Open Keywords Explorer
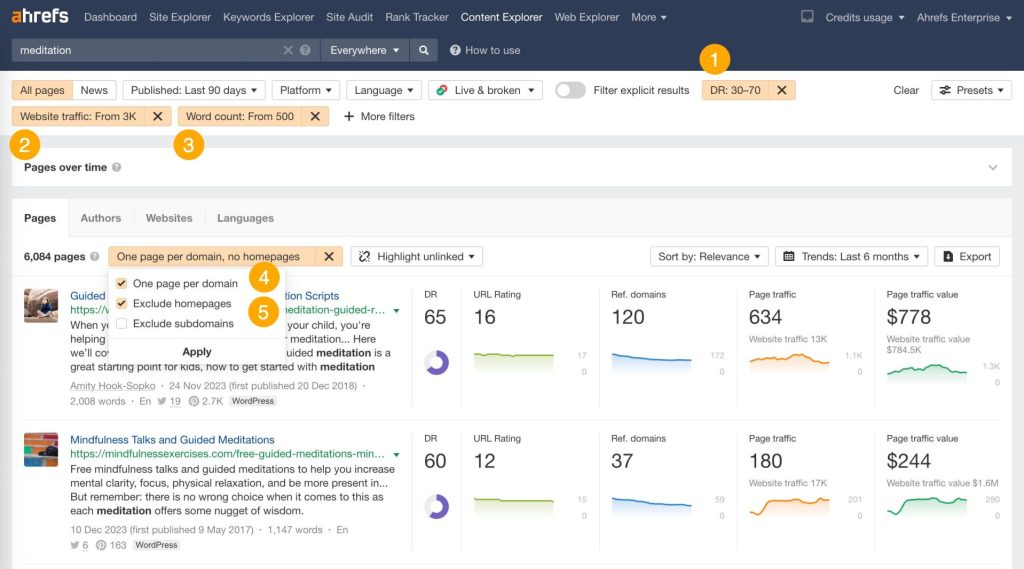Image resolution: width=1024 pixels, height=569 pixels. pyautogui.click(x=268, y=17)
